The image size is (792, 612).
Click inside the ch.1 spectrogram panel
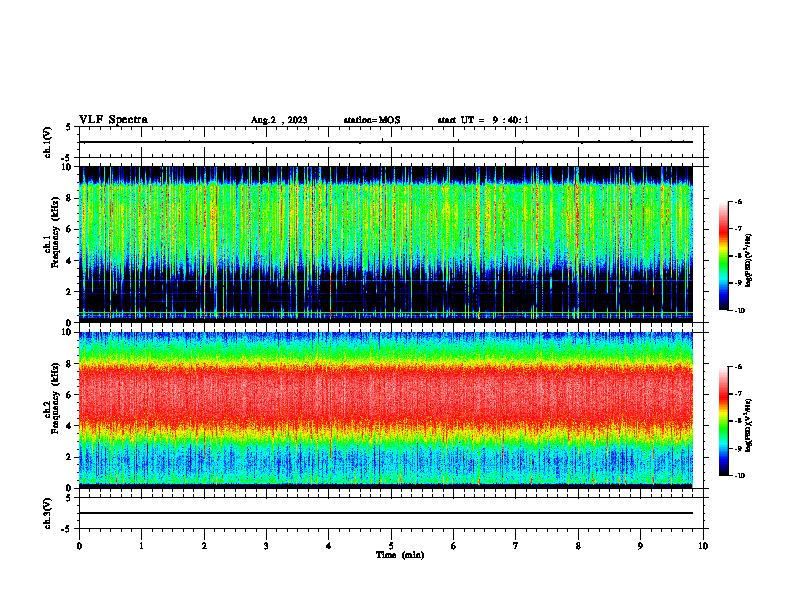coord(386,244)
